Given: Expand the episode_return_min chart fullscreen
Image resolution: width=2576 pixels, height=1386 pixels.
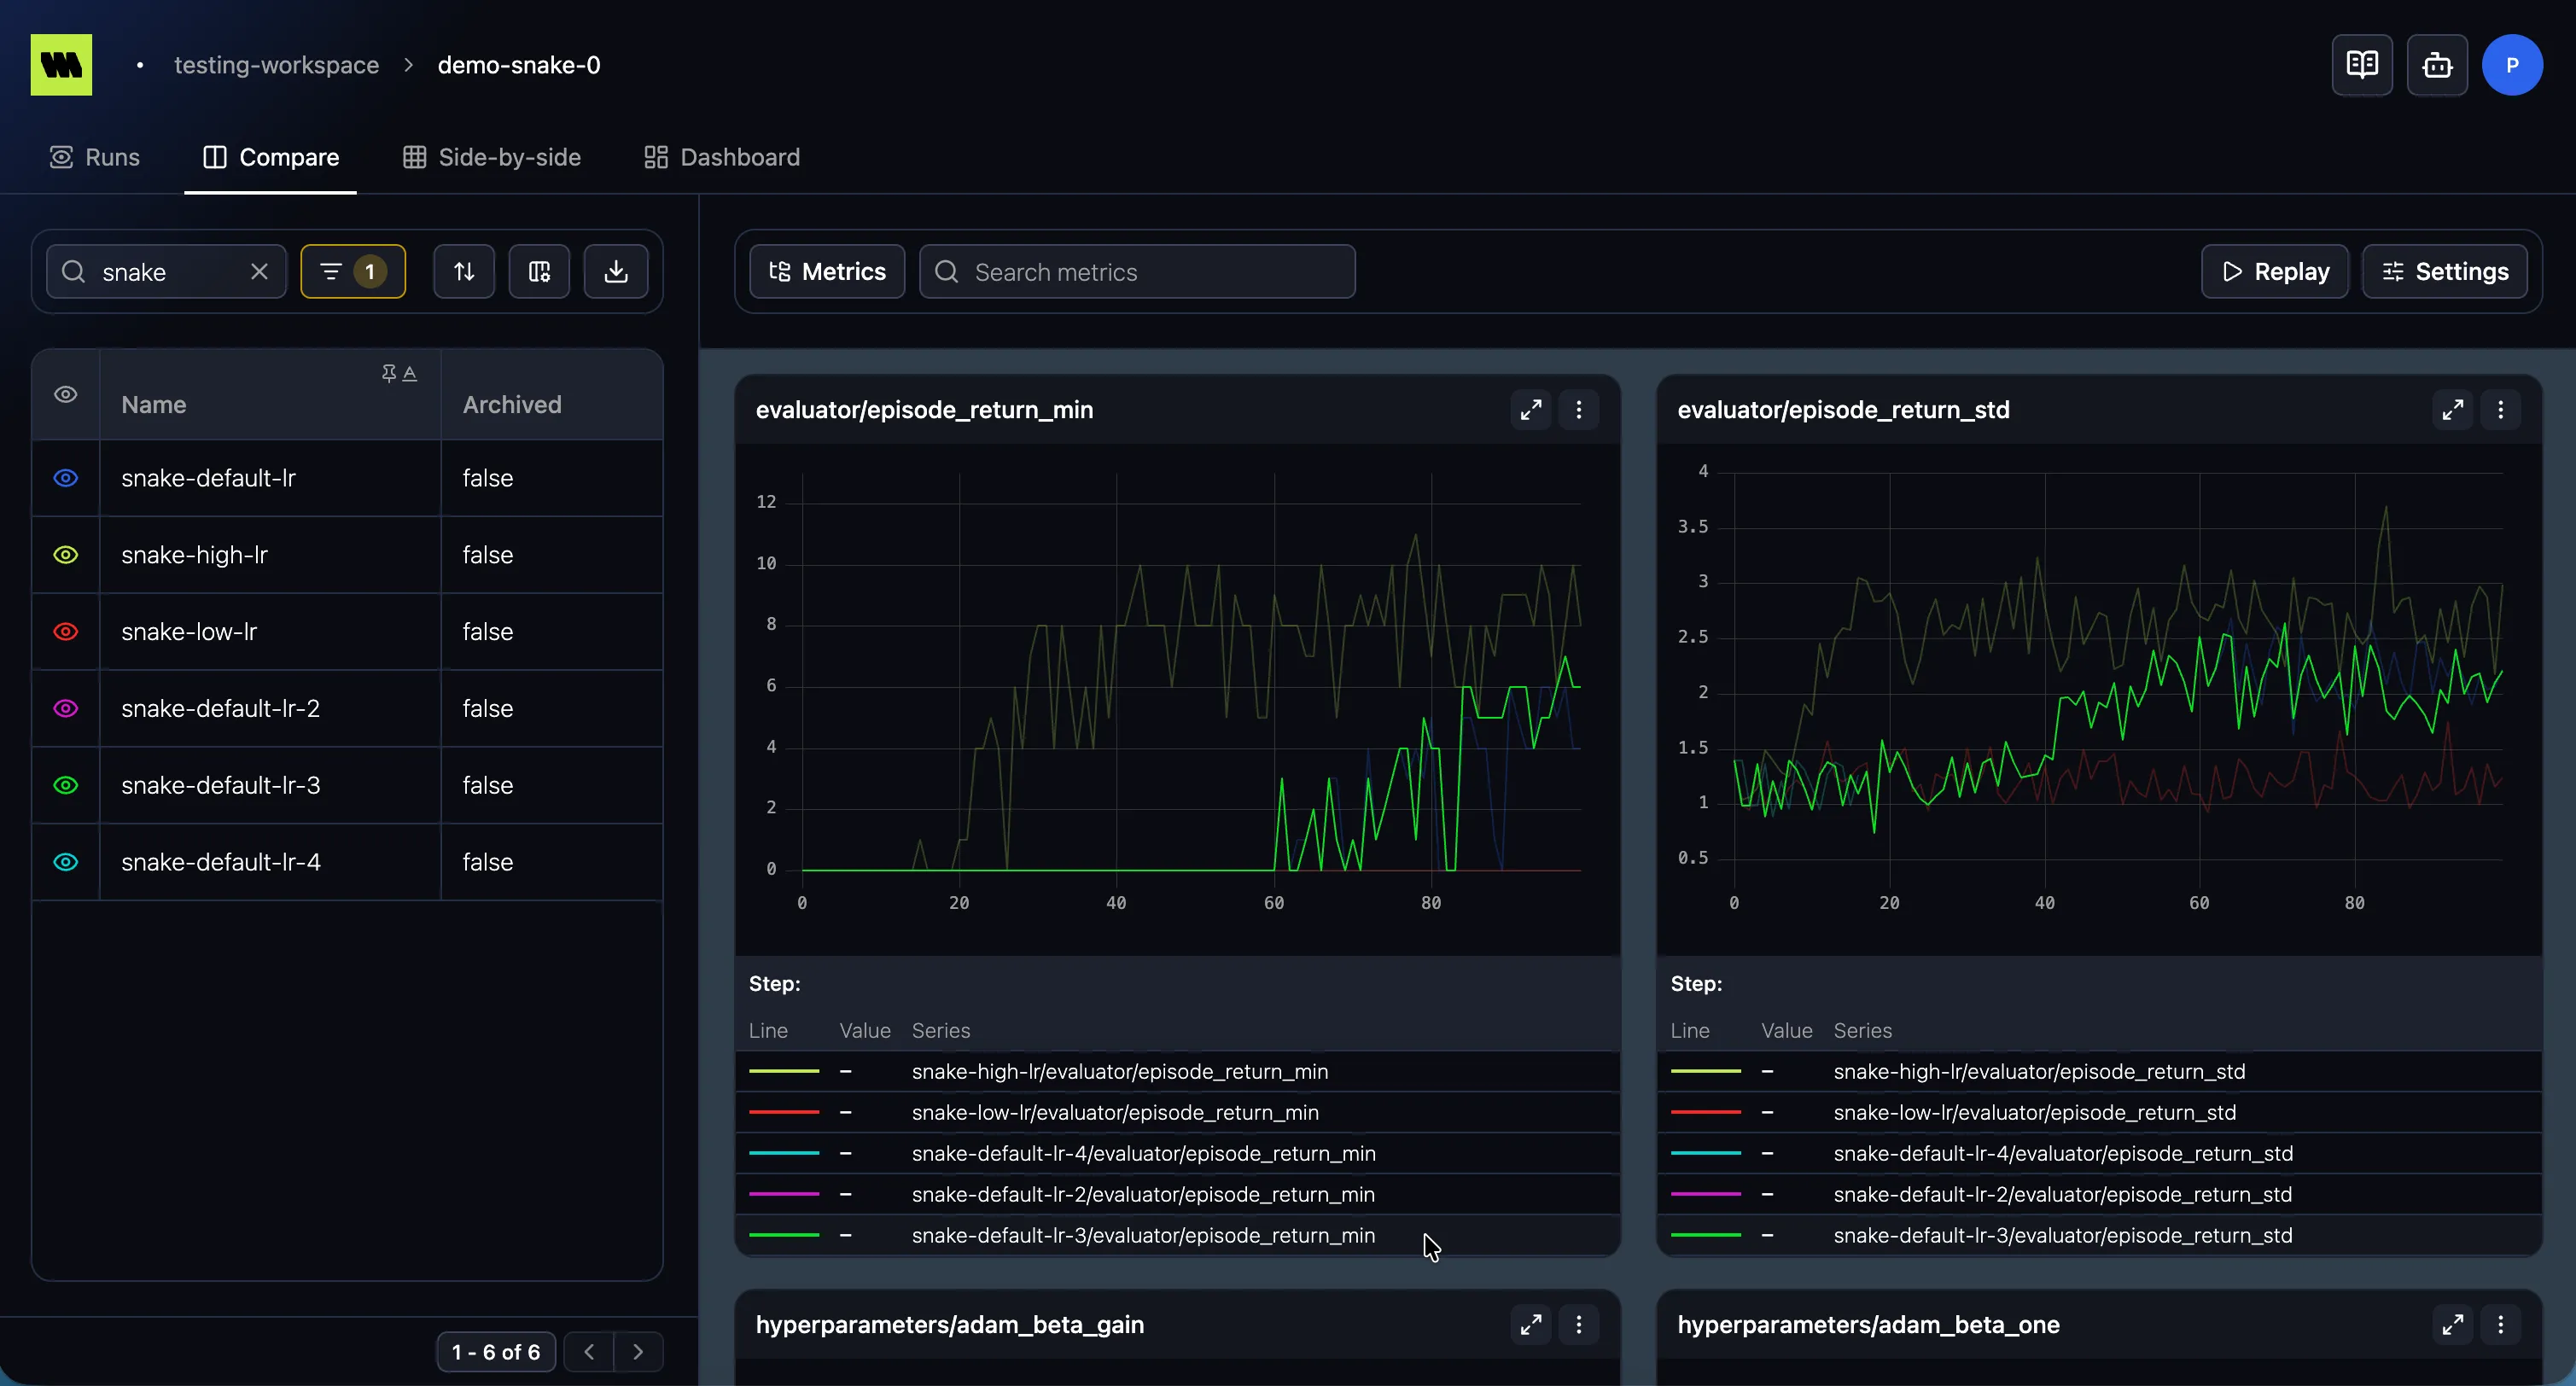Looking at the screenshot, I should 1530,410.
